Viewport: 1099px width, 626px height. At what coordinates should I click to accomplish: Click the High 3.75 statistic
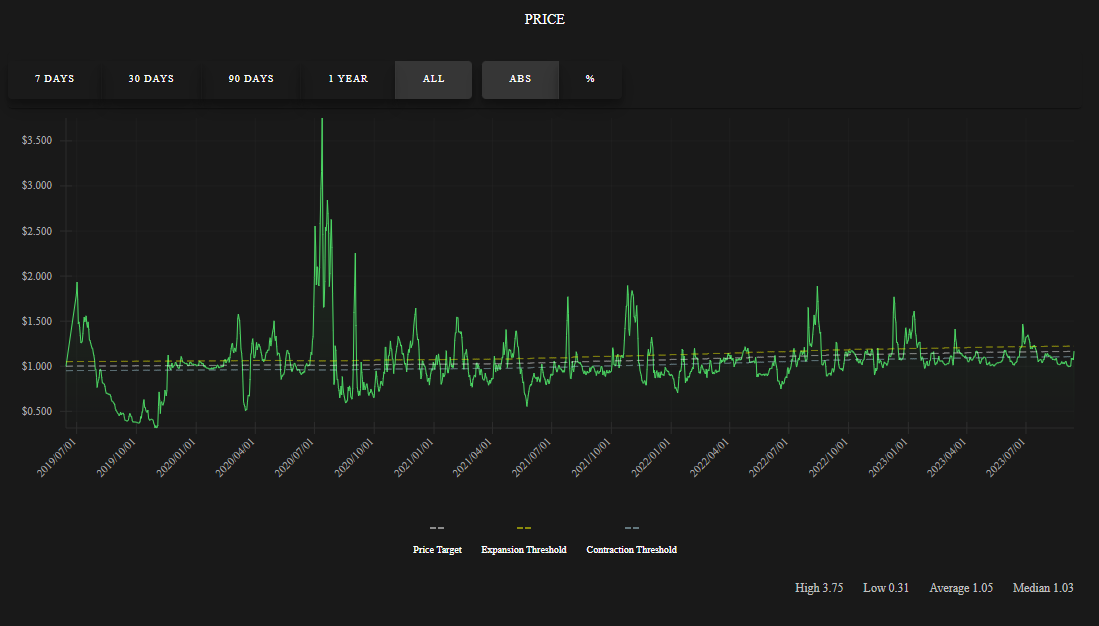click(x=819, y=588)
